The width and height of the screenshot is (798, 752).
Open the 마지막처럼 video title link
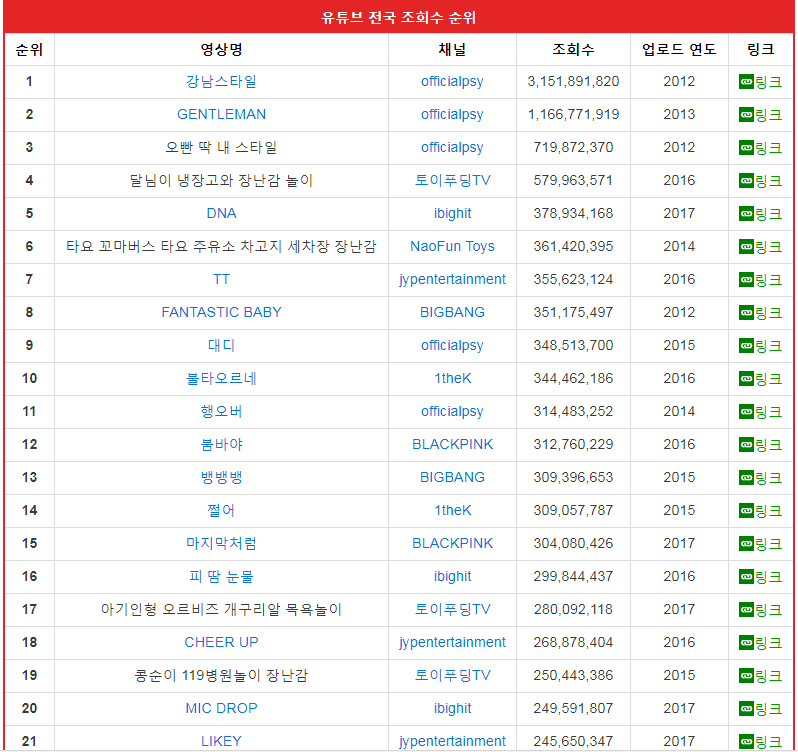[221, 543]
